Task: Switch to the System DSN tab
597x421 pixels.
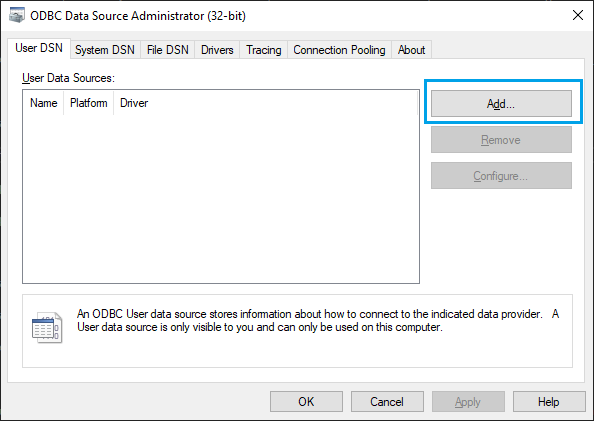Action: (x=105, y=50)
